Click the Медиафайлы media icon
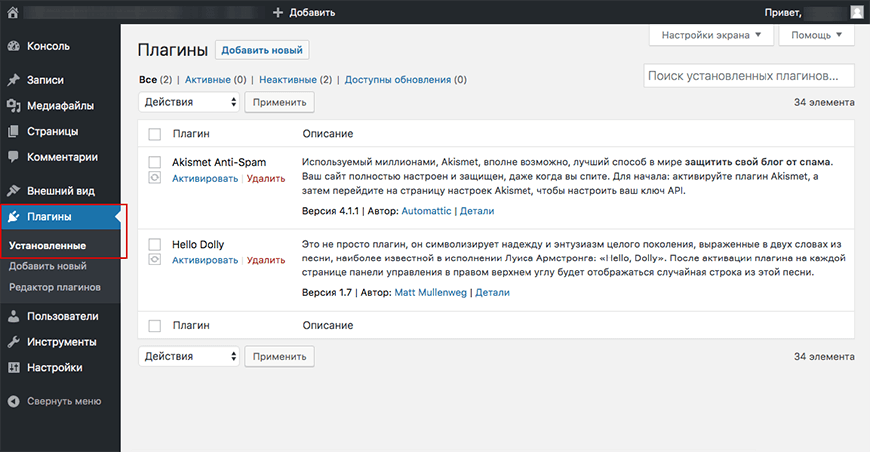 (14, 105)
